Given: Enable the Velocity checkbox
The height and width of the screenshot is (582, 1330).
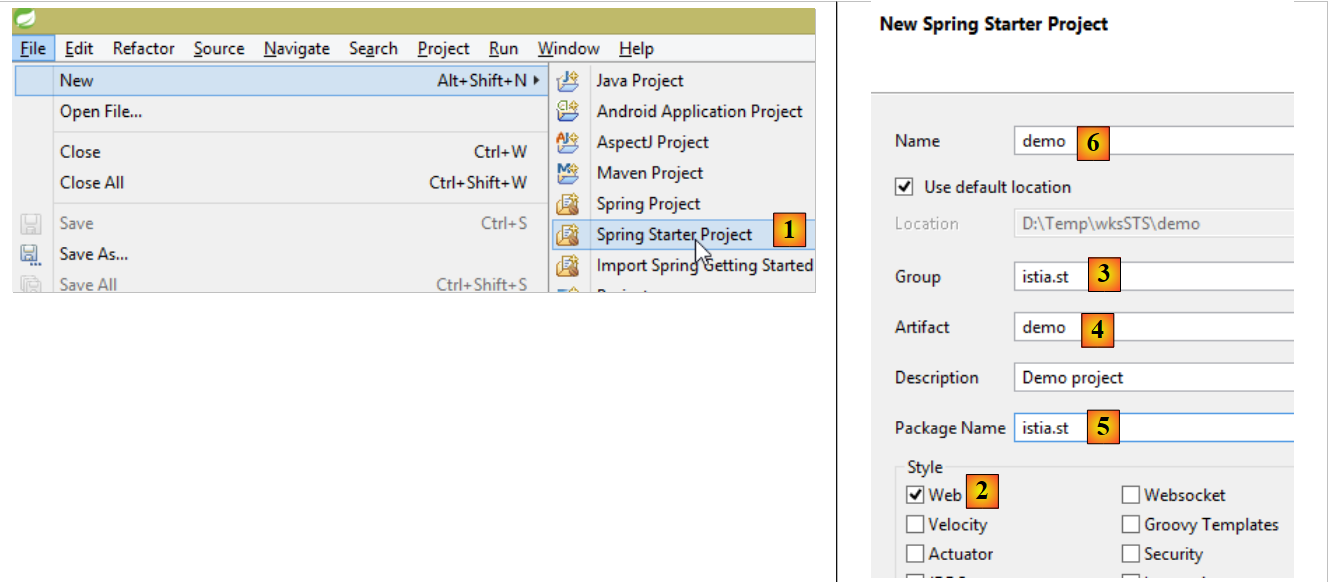Looking at the screenshot, I should point(915,524).
